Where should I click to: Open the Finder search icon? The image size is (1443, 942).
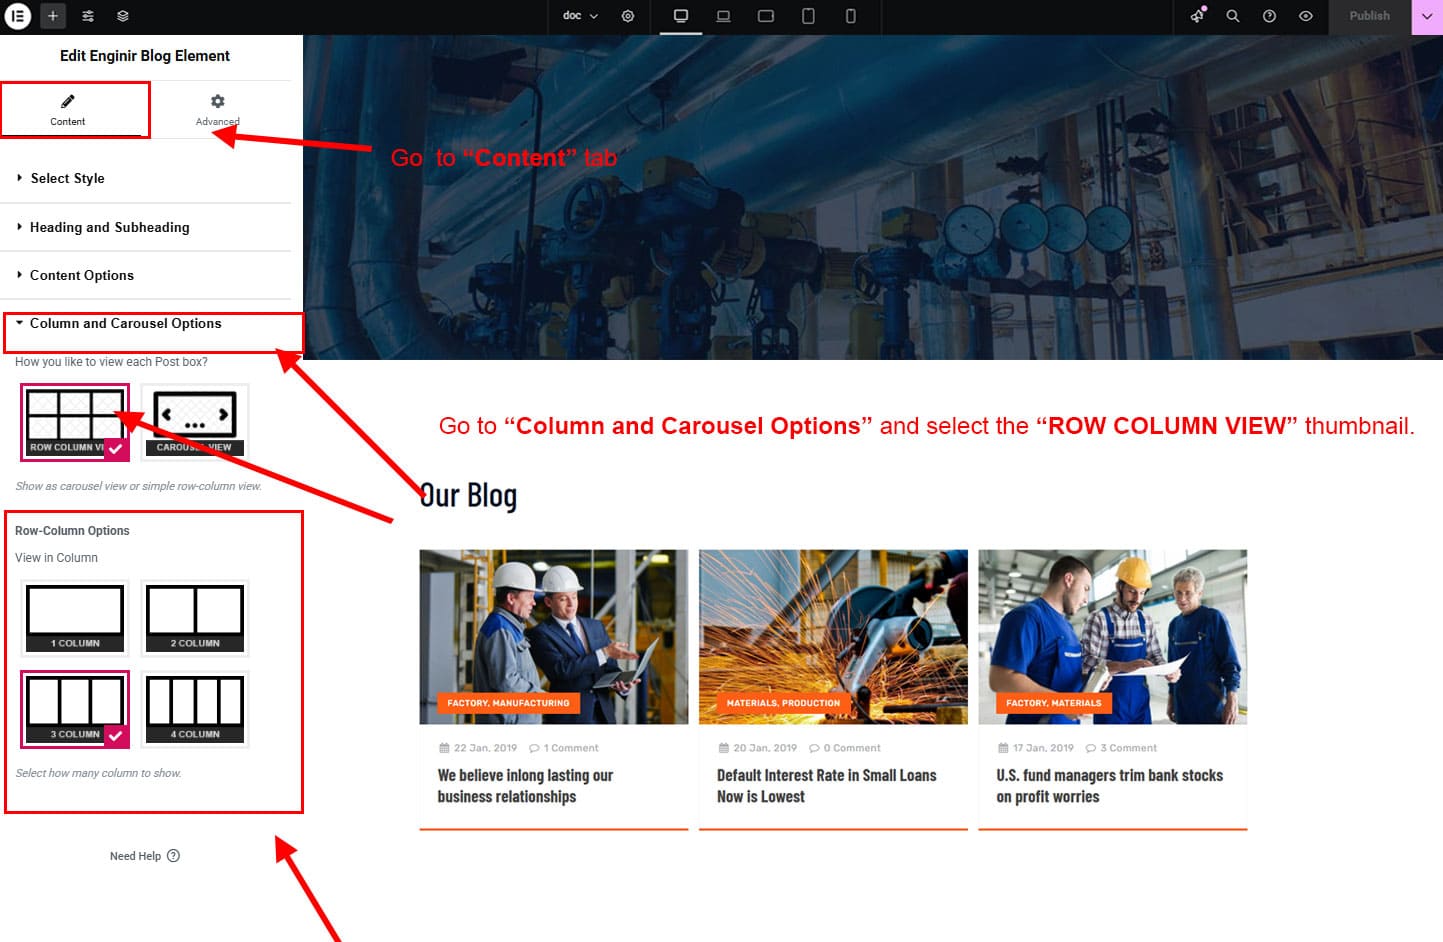point(1233,16)
